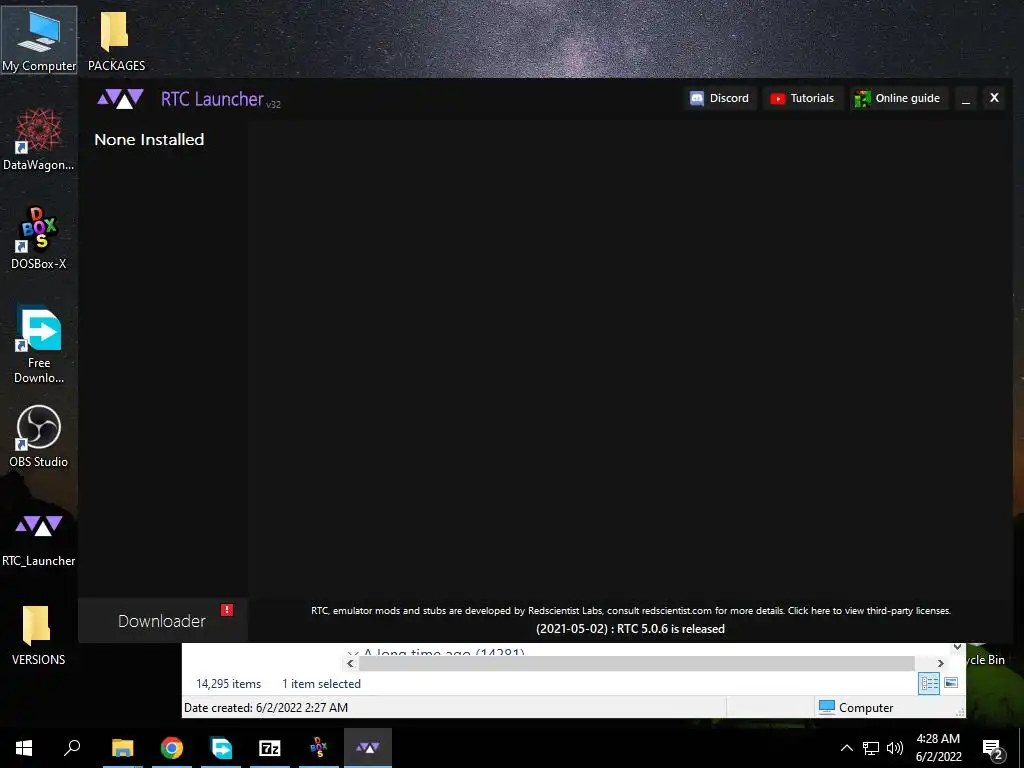This screenshot has width=1024, height=768.
Task: Select the OBS Studio desktop shortcut
Action: pyautogui.click(x=39, y=436)
